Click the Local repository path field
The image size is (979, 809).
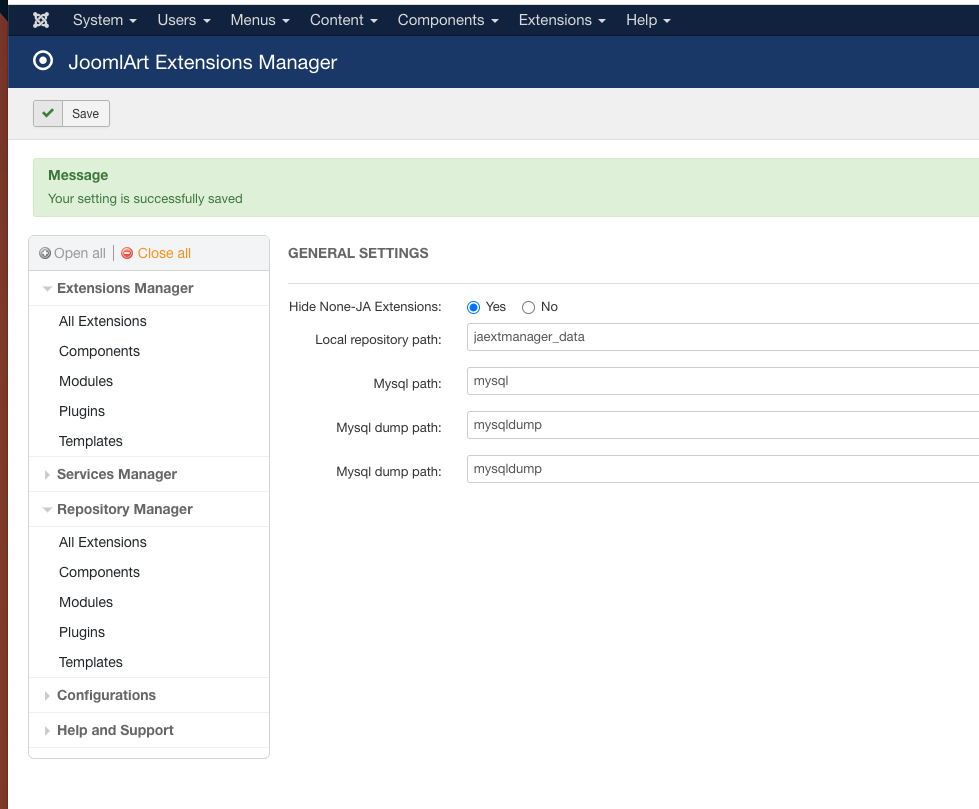pyautogui.click(x=722, y=337)
